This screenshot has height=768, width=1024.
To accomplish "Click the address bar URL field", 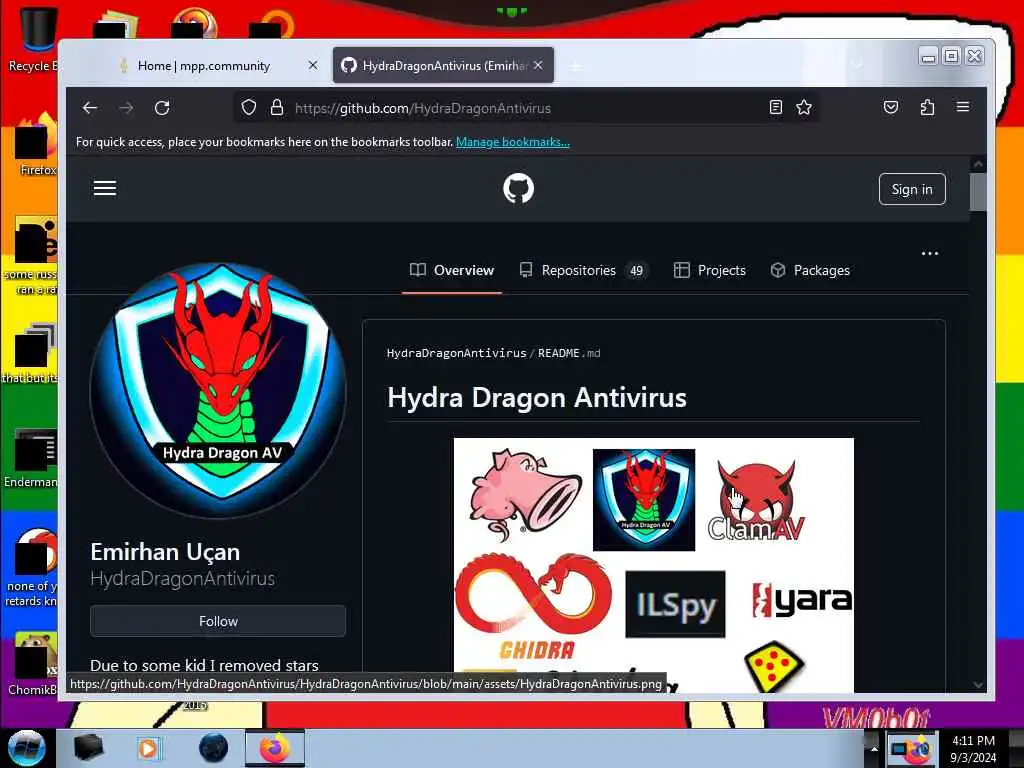I will (528, 108).
